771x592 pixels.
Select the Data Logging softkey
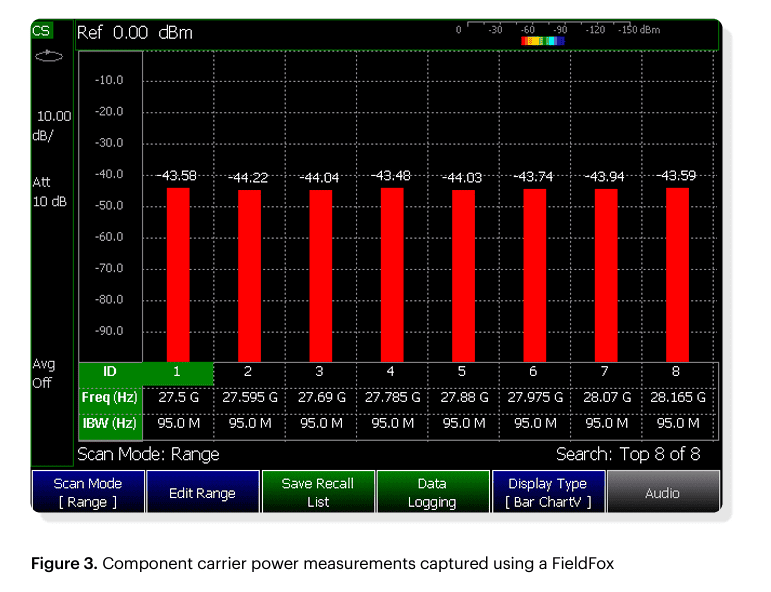click(x=433, y=492)
